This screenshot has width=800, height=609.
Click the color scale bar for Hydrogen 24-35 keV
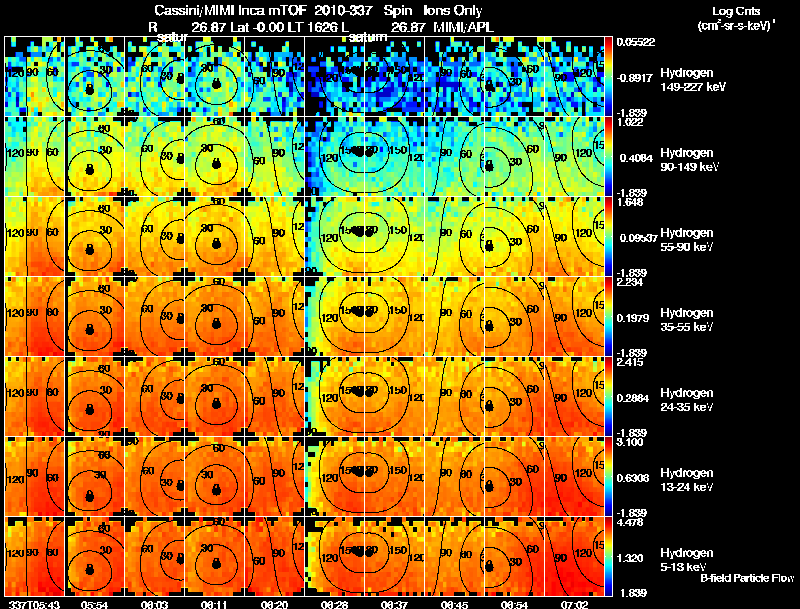point(609,397)
